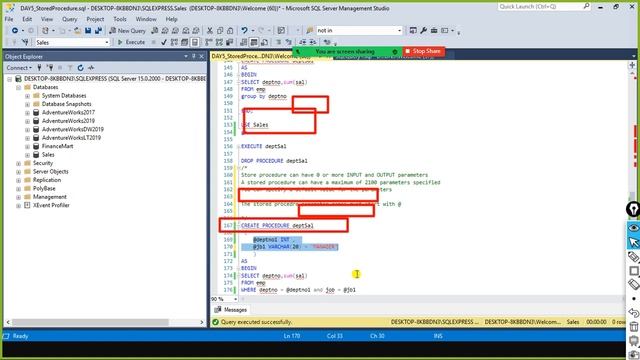Viewport: 640px width, 360px height.
Task: Open the Messages results tab
Action: [x=231, y=310]
